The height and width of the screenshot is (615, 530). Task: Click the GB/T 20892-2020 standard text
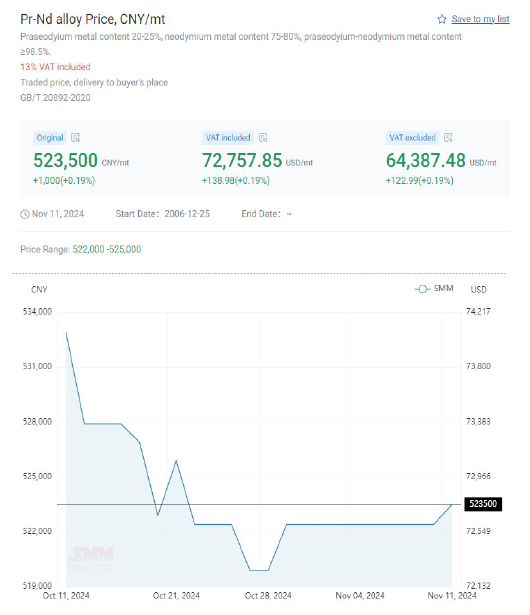(x=55, y=98)
